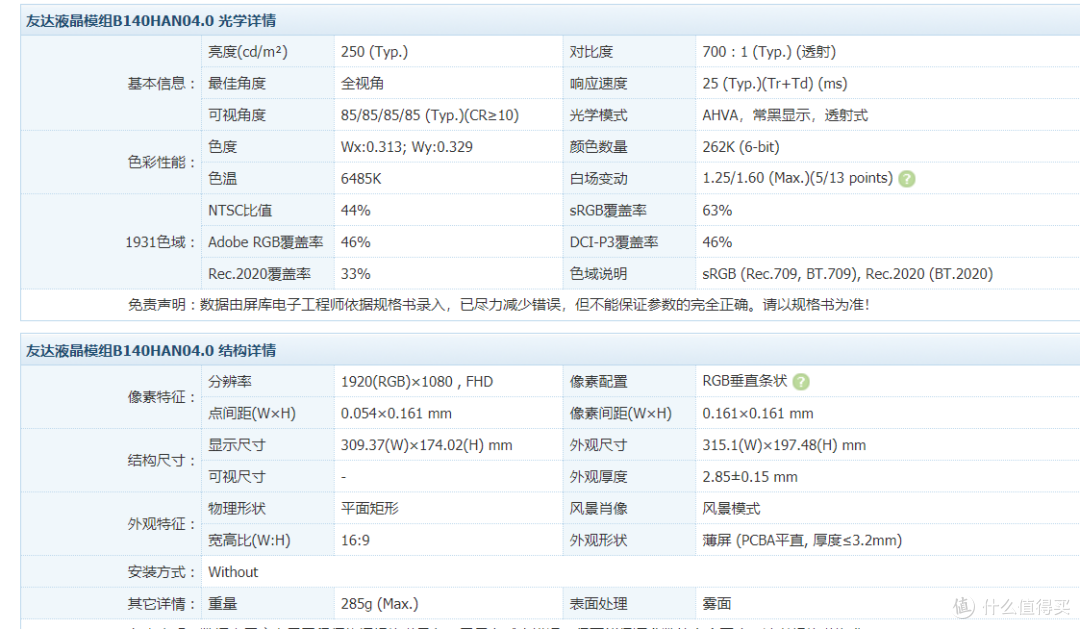Viewport: 1080px width, 629px height.
Task: Select color temperature 6485K
Action: pos(361,178)
